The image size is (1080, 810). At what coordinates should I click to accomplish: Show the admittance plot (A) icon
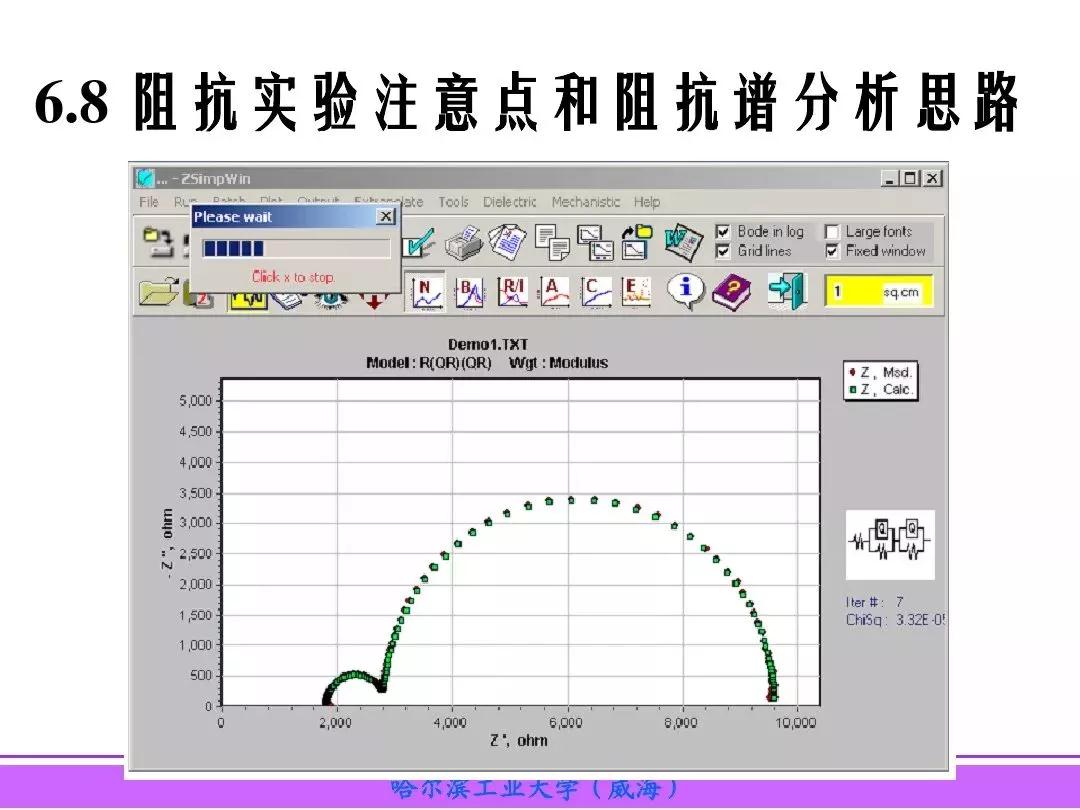click(554, 291)
